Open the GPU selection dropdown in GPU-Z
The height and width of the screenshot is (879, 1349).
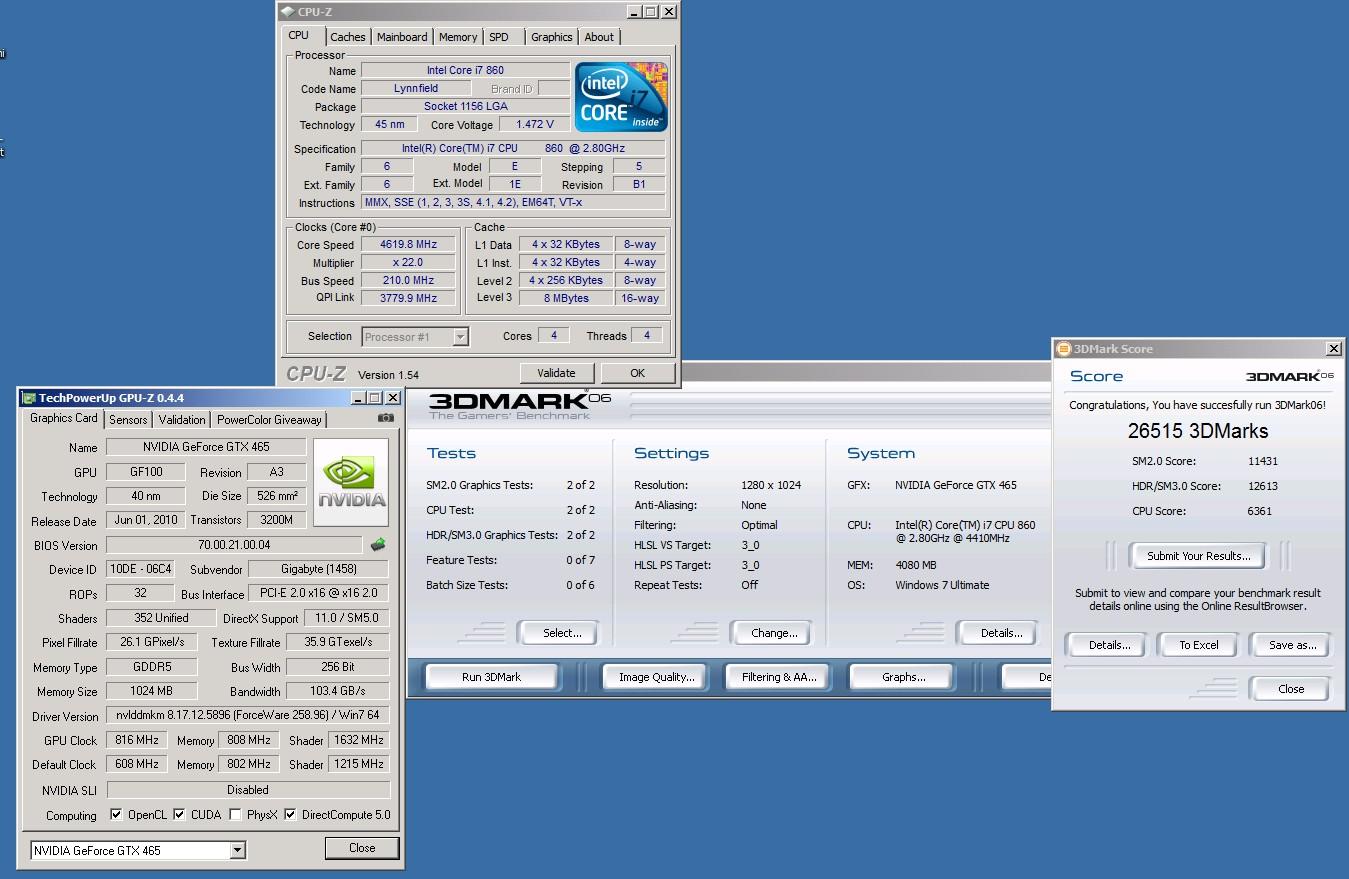(237, 851)
